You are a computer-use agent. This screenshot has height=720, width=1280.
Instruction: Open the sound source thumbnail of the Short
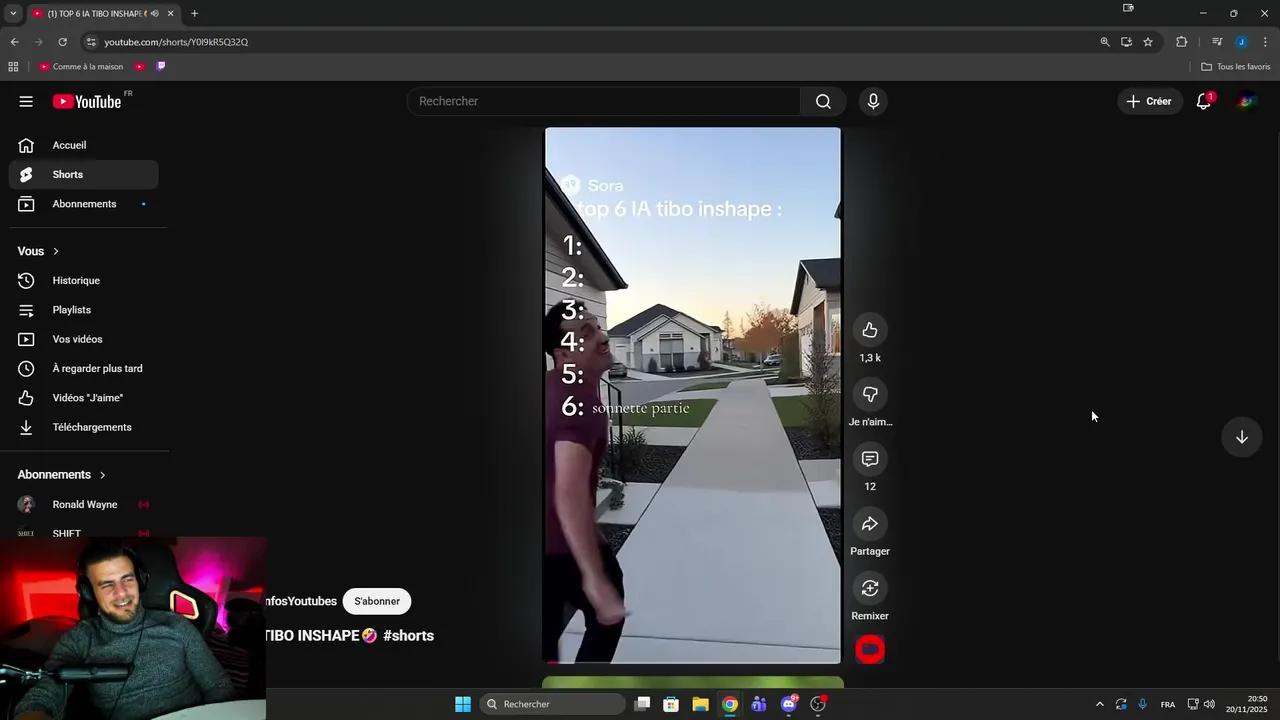click(870, 649)
